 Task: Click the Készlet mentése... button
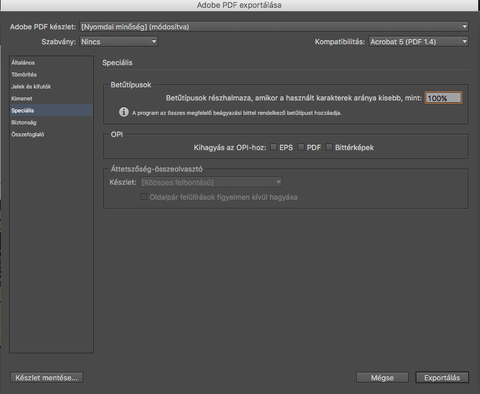tap(47, 378)
